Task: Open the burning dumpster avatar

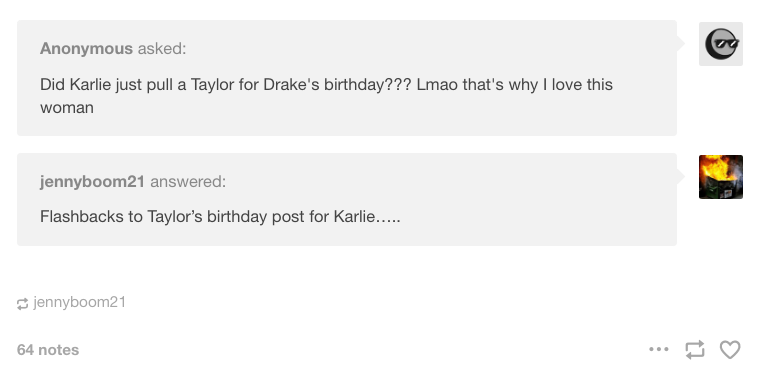Action: (721, 177)
